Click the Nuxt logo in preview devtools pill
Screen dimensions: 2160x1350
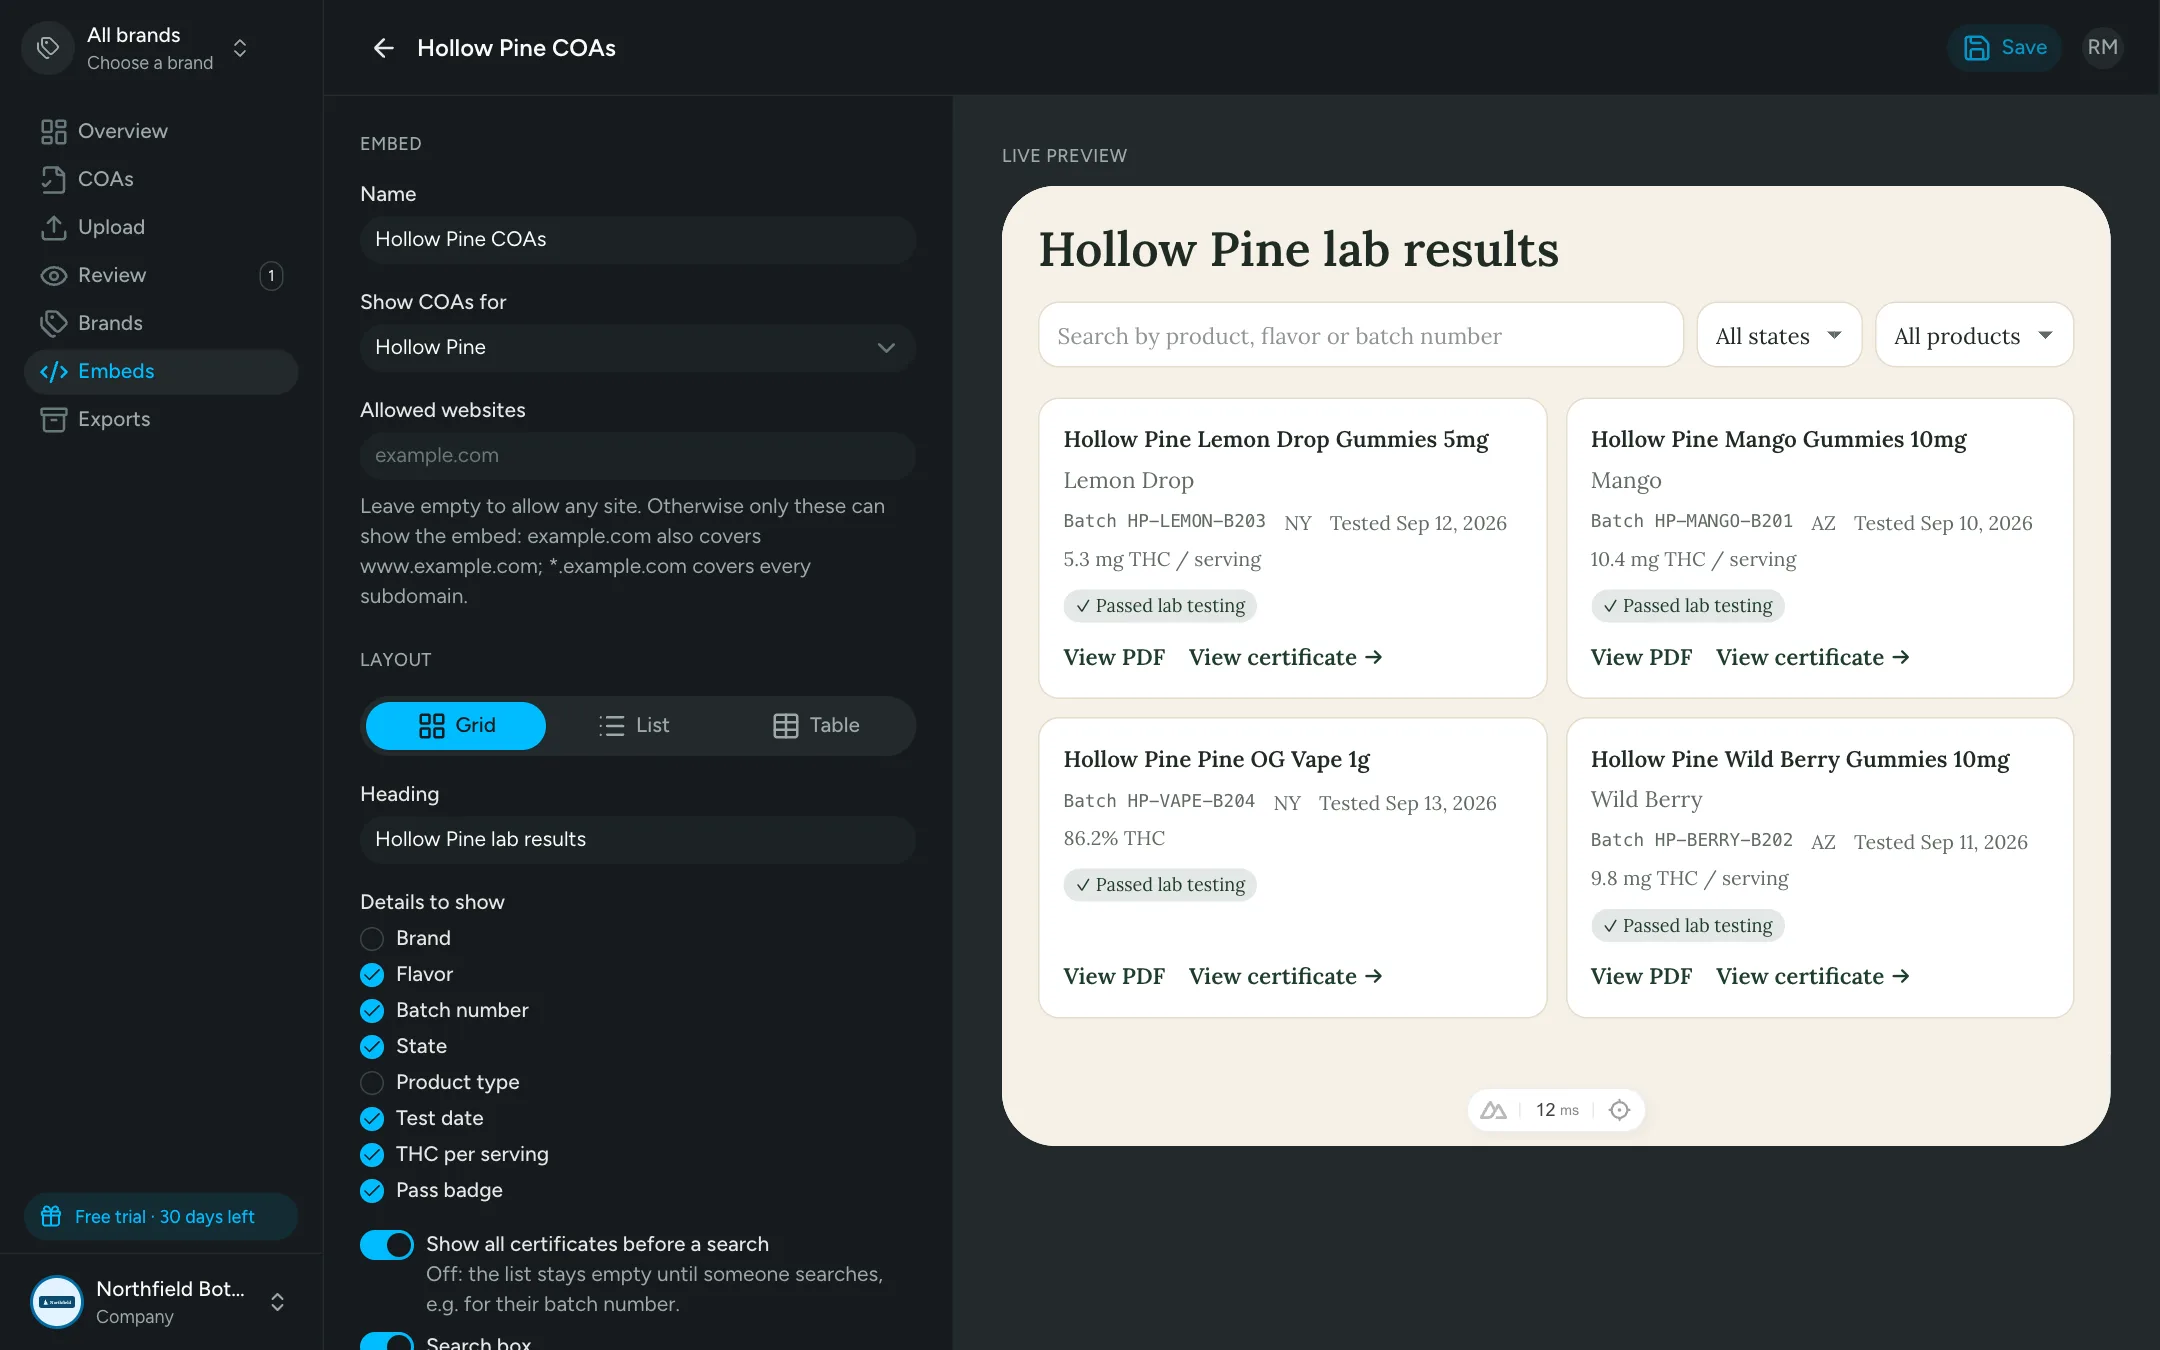tap(1493, 1110)
